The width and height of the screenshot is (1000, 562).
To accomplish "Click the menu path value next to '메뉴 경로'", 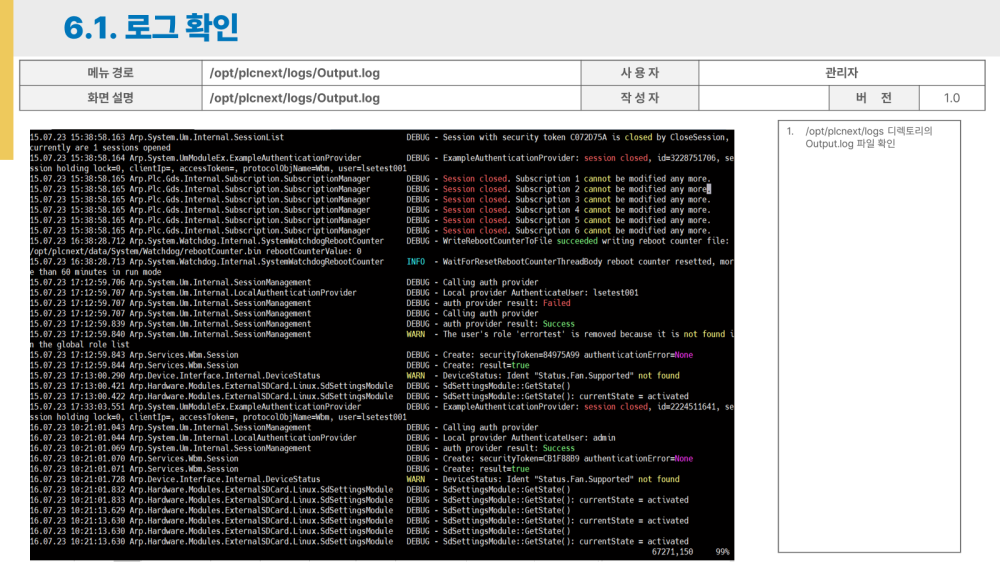I will (x=294, y=73).
